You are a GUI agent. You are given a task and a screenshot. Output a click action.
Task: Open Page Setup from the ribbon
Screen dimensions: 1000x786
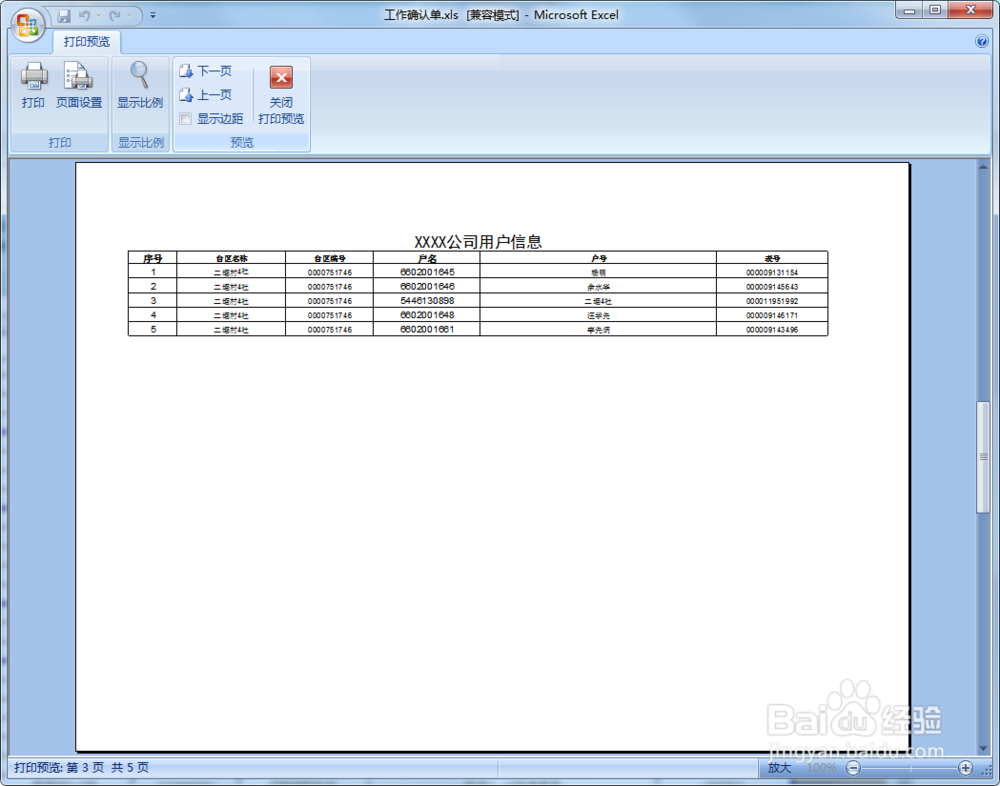79,85
